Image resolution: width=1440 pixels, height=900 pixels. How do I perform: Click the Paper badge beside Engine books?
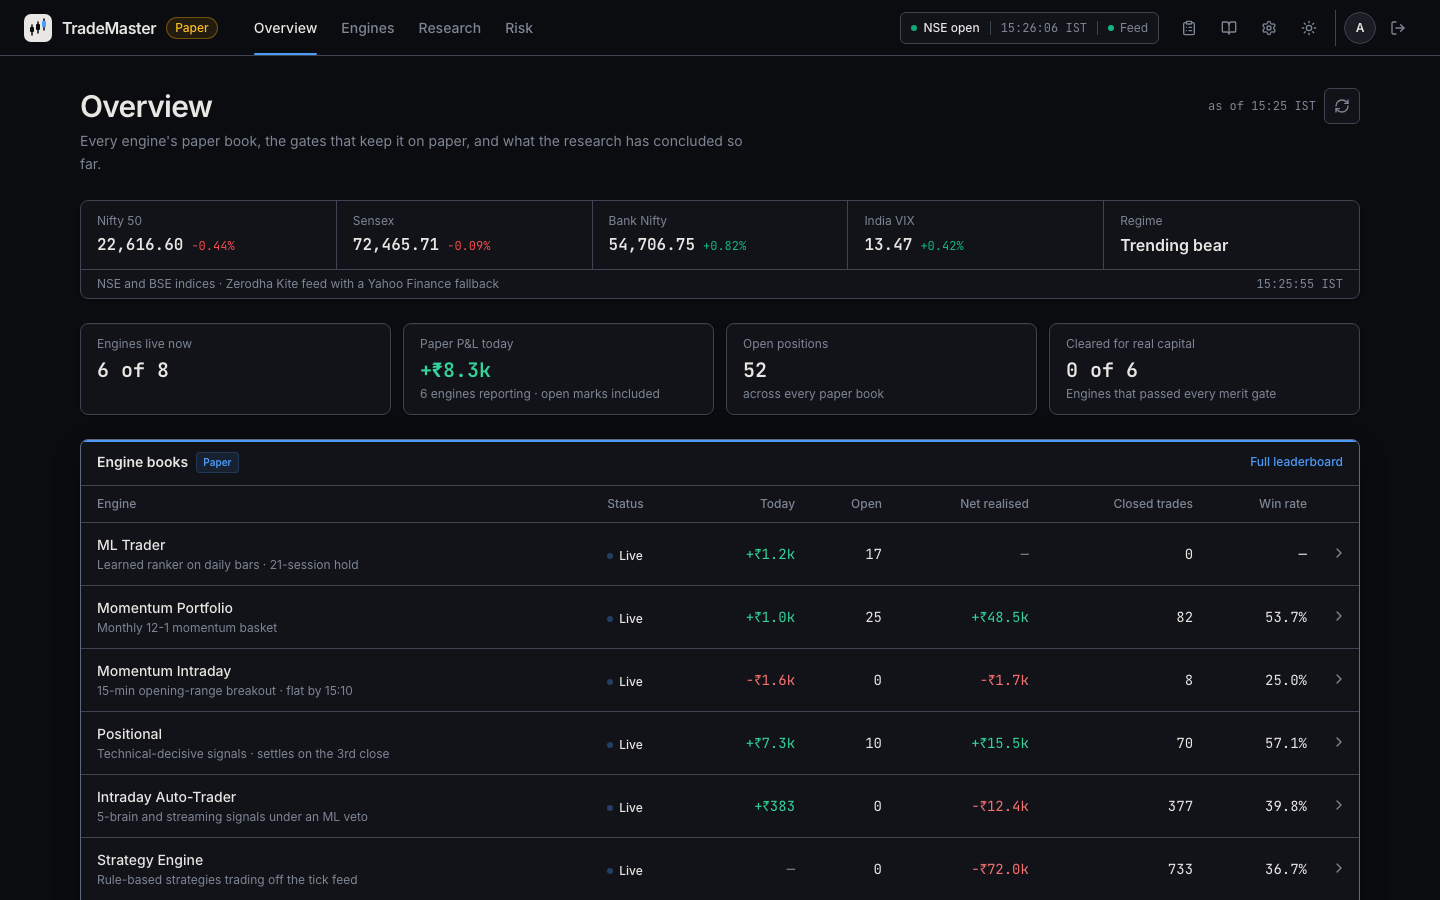pos(217,462)
